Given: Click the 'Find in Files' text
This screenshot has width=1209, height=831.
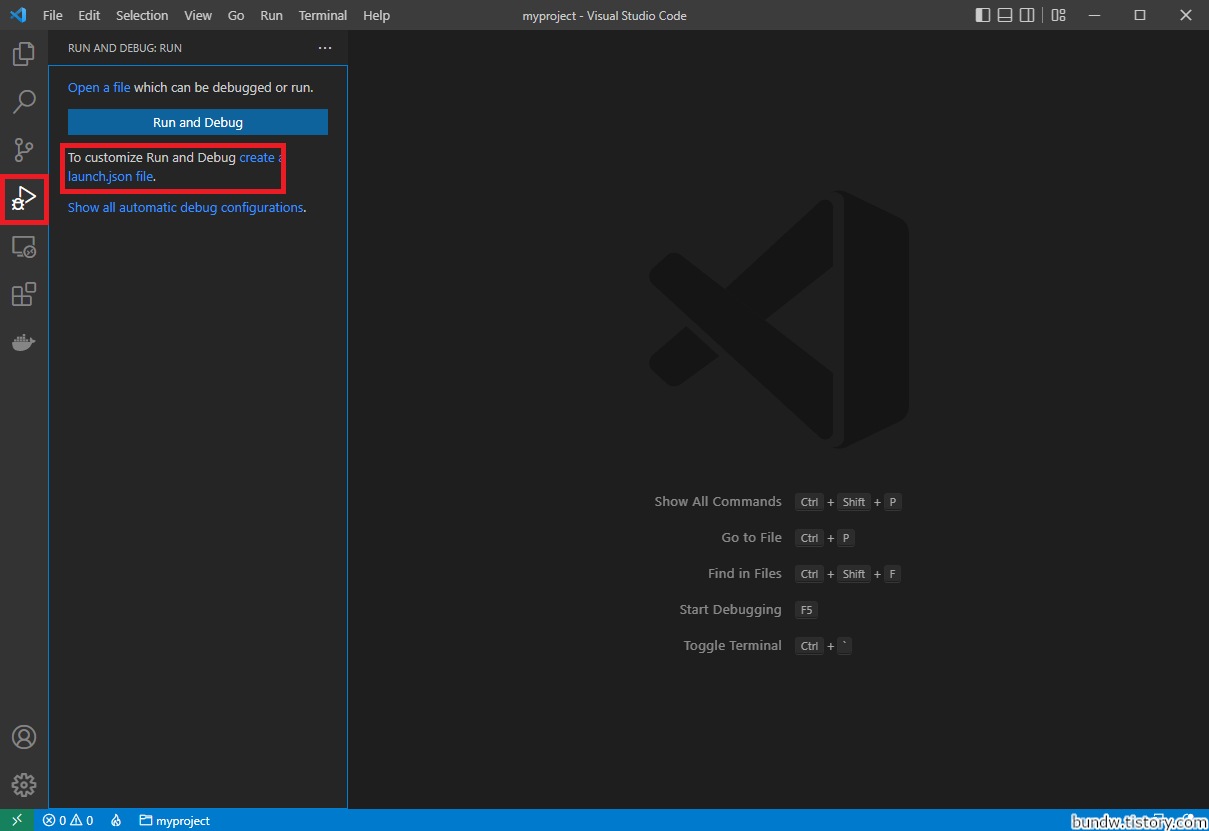Looking at the screenshot, I should coord(745,573).
